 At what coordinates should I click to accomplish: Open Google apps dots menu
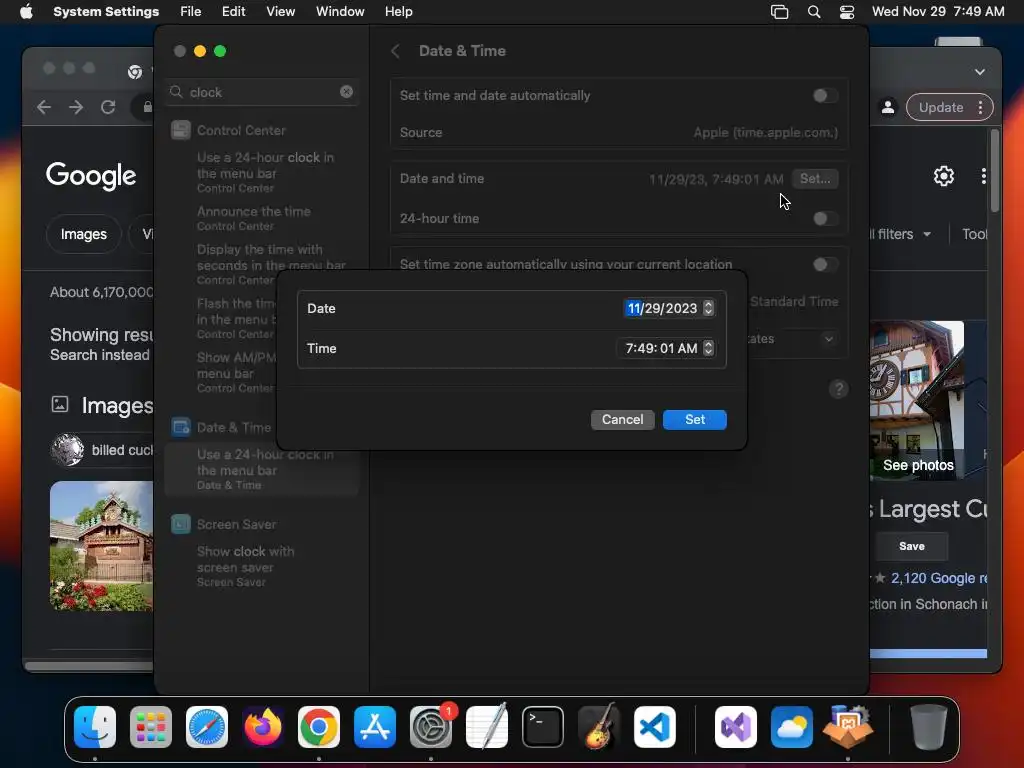[x=984, y=176]
